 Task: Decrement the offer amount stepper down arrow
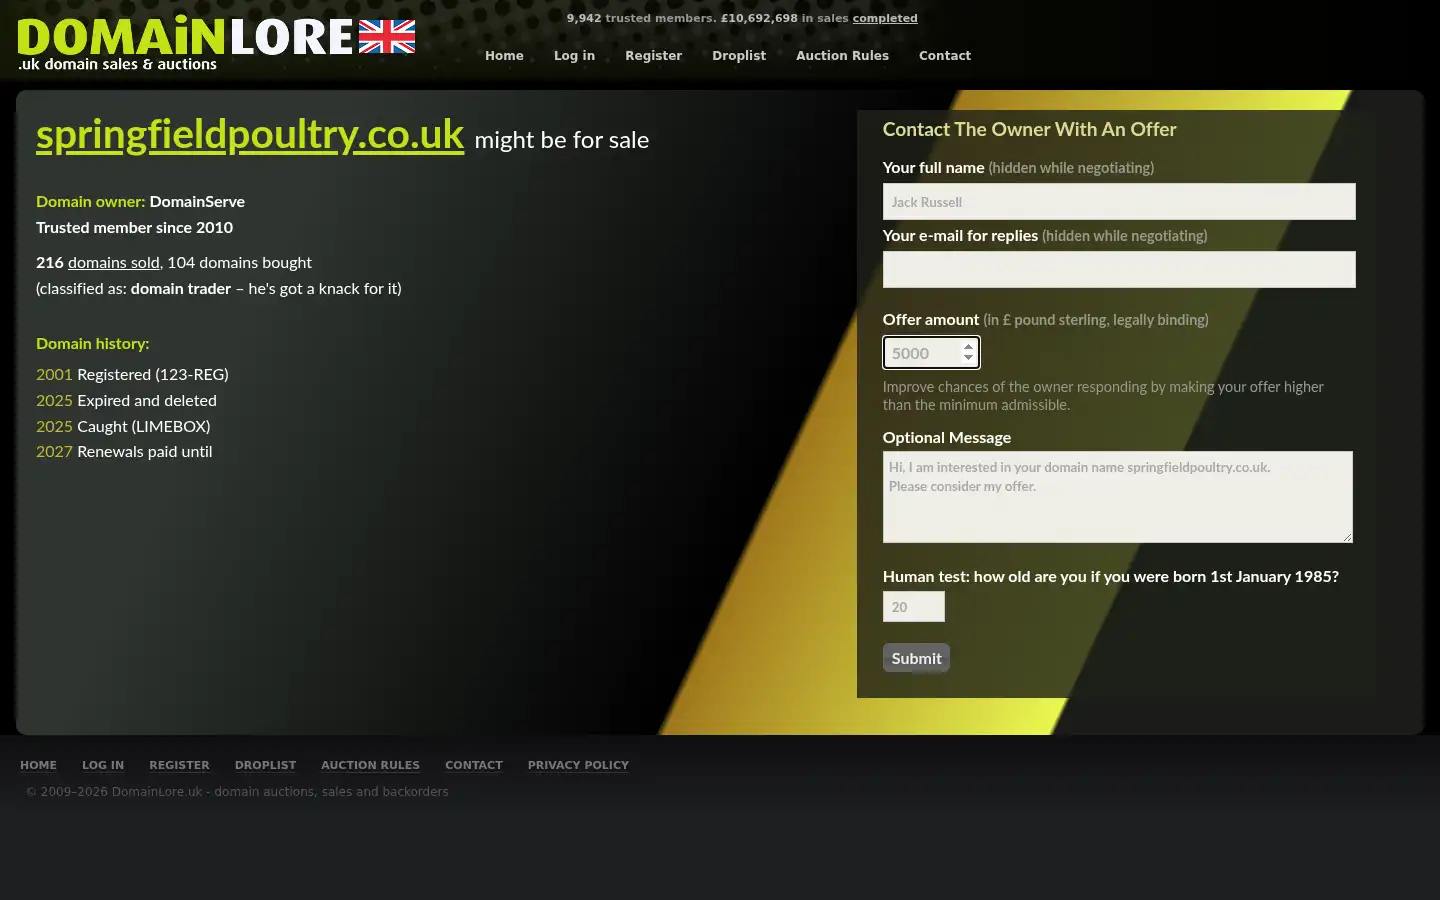coord(968,358)
